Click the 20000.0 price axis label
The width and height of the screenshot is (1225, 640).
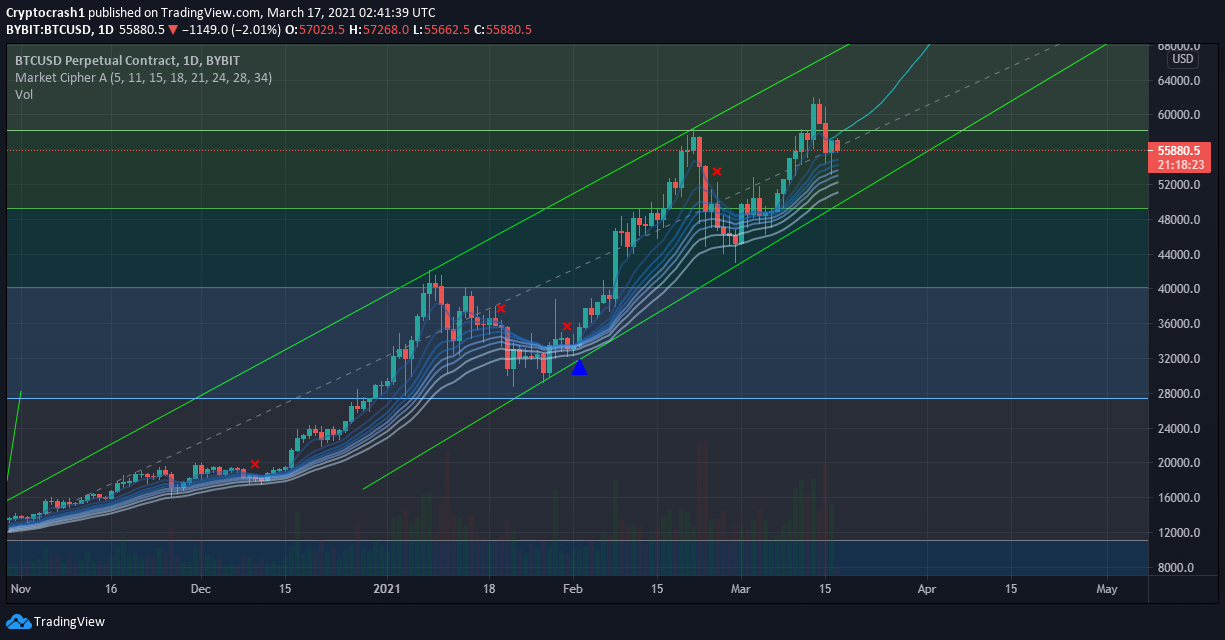click(x=1178, y=463)
